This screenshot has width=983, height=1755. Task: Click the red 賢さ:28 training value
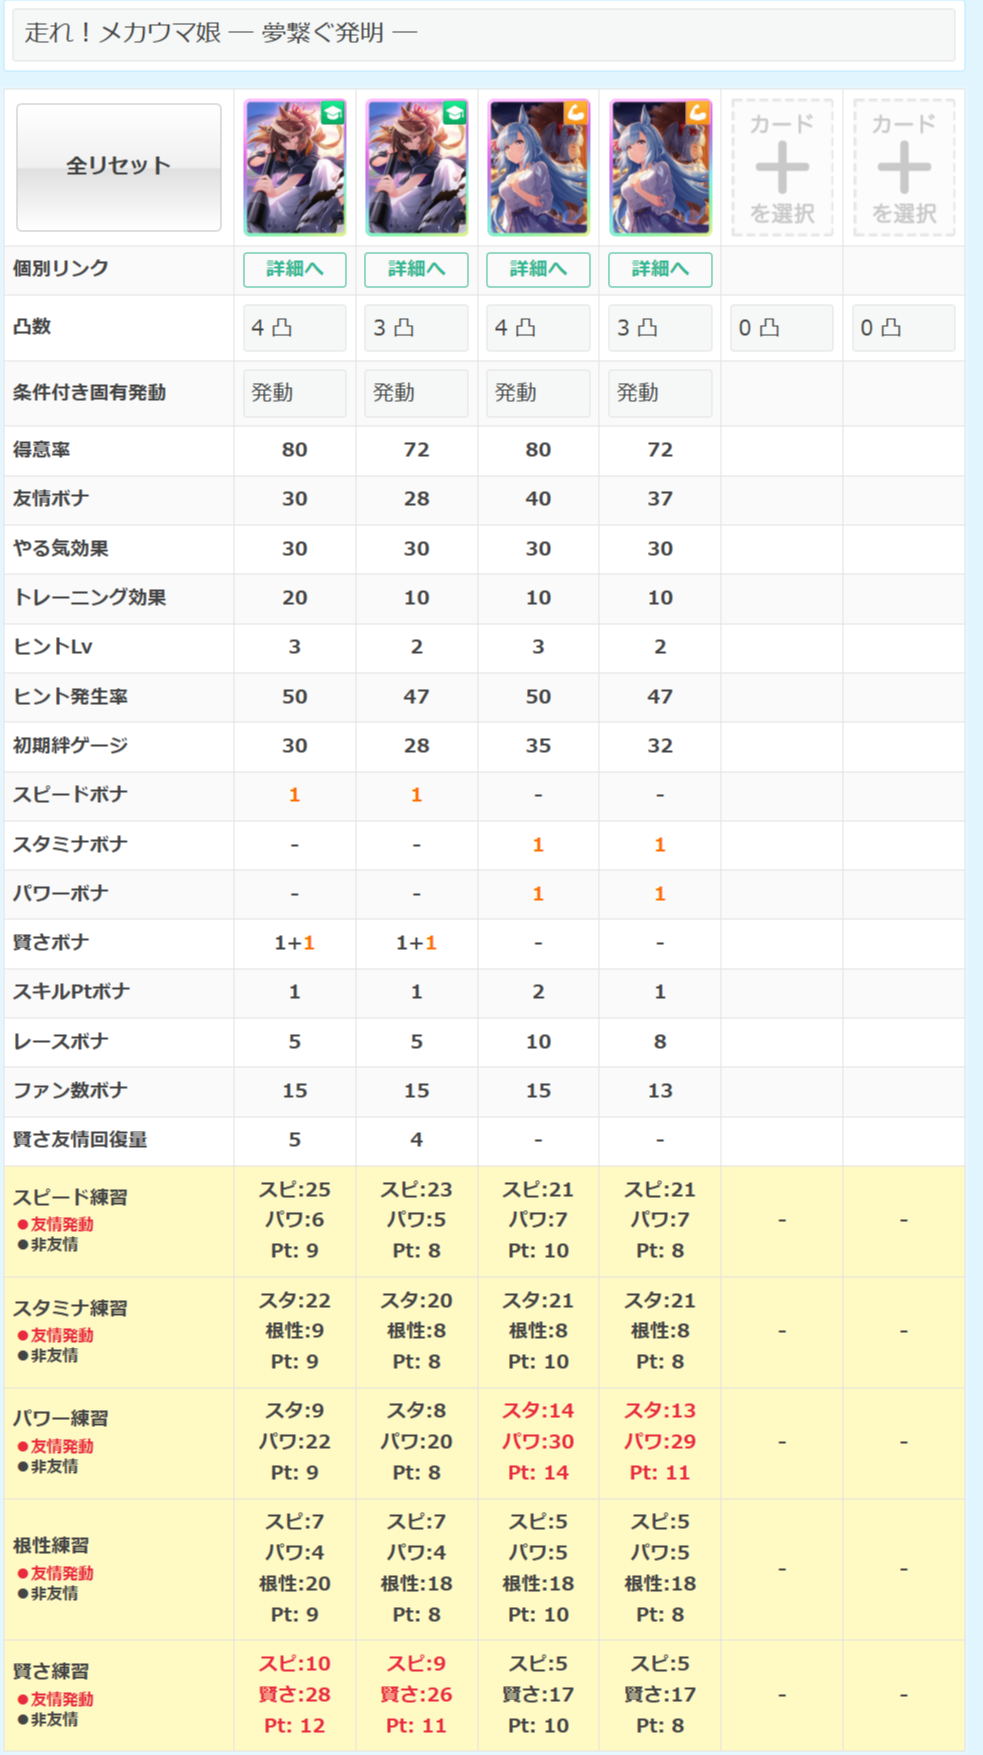pos(295,1695)
